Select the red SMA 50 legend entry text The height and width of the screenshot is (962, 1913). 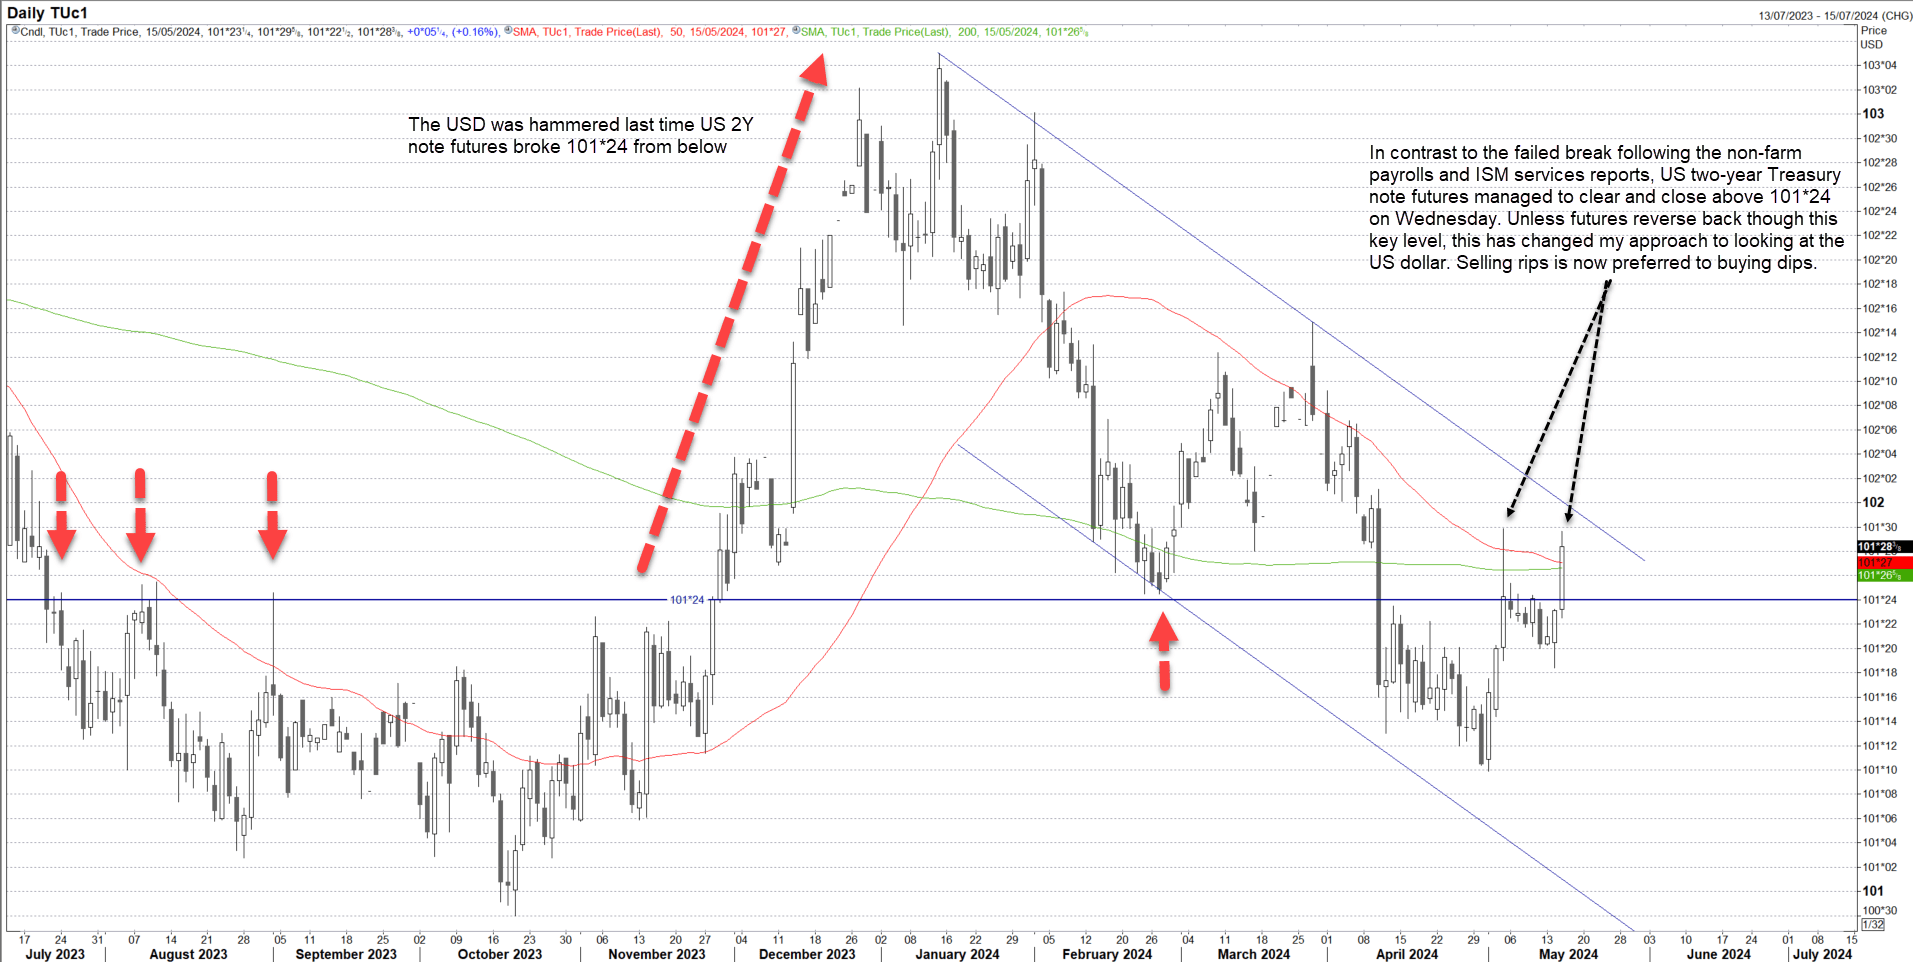click(649, 32)
